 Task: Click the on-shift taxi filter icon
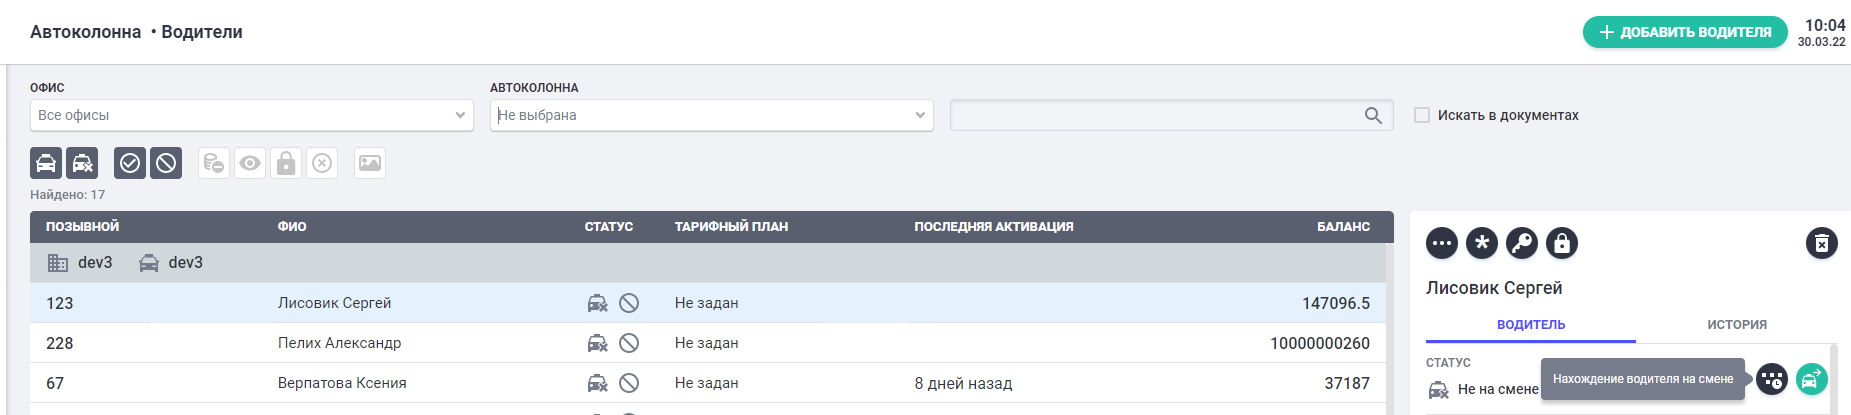pos(46,163)
